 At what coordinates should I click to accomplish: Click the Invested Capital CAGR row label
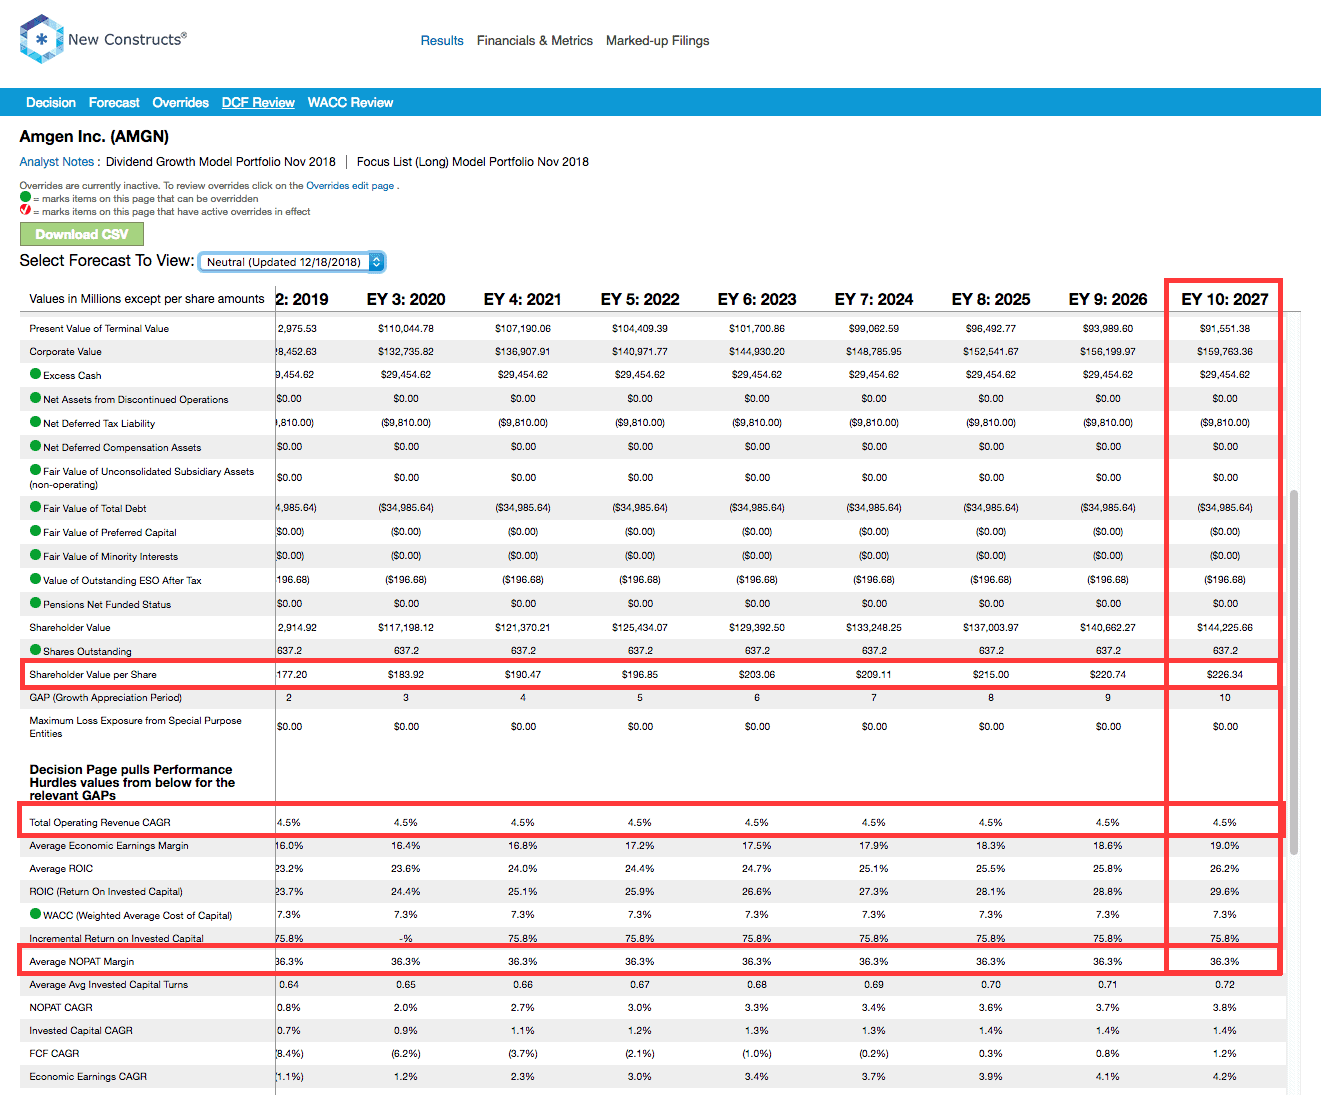coord(81,1031)
